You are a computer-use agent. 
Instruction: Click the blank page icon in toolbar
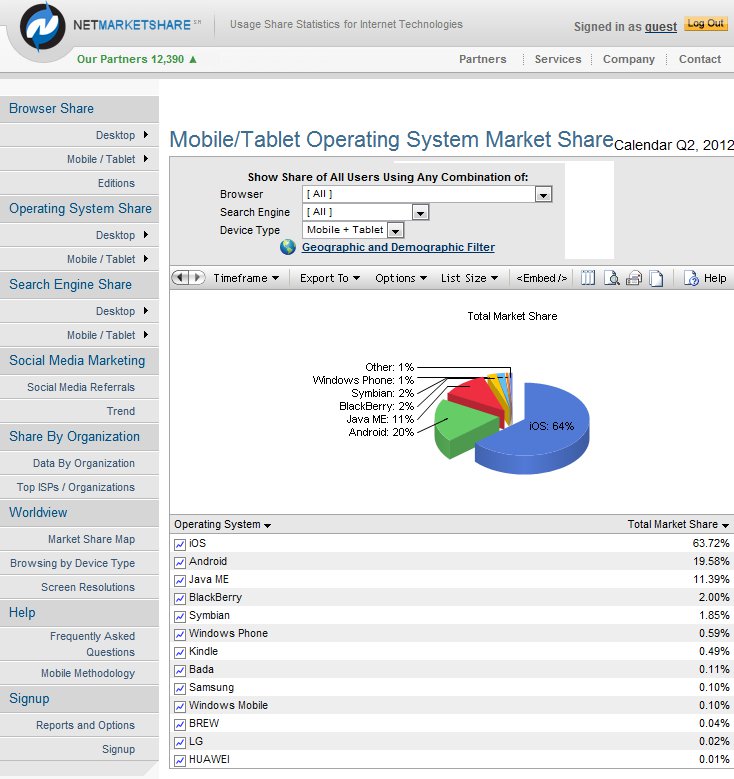click(656, 278)
